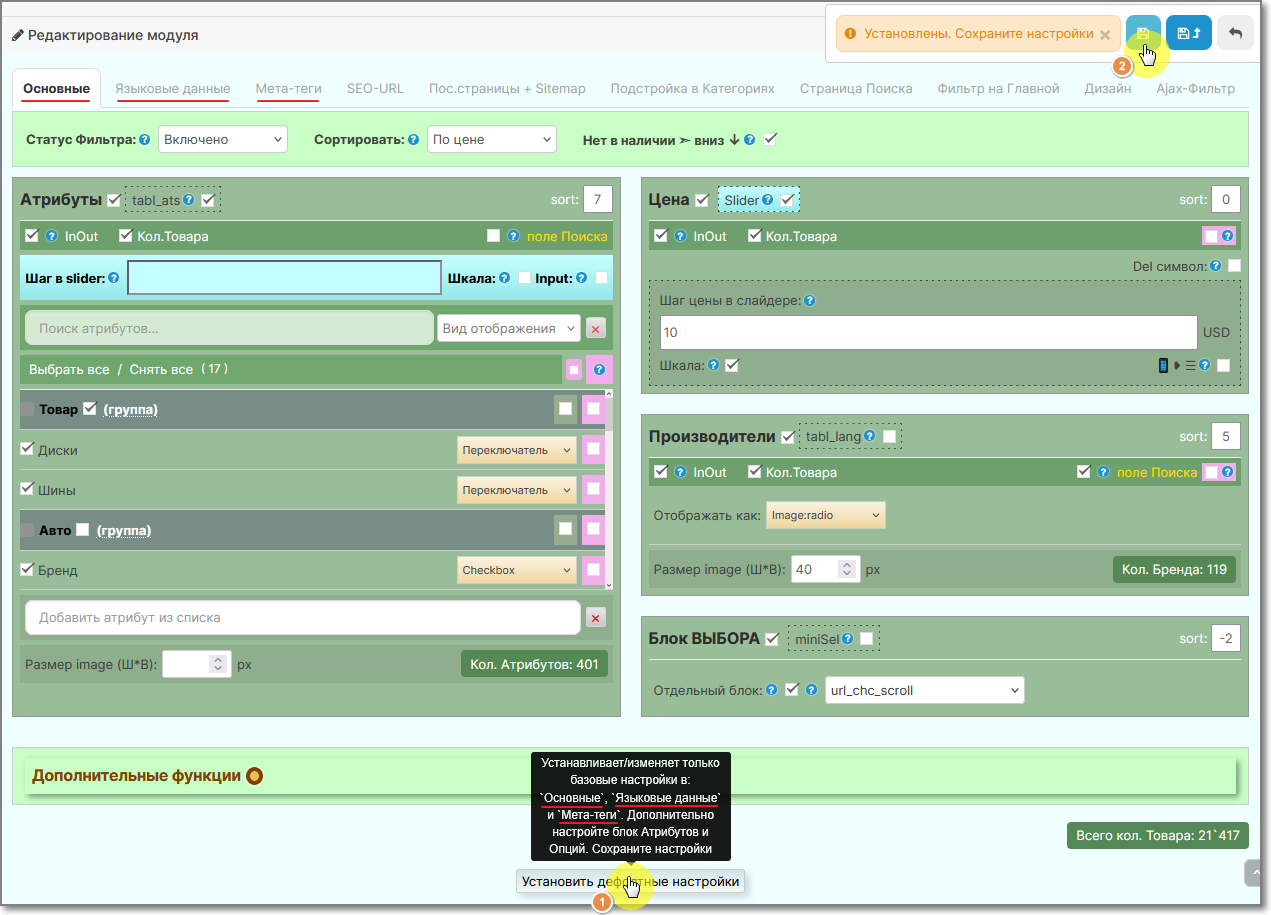Click the Снять все link
1271x915 pixels.
[x=161, y=369]
